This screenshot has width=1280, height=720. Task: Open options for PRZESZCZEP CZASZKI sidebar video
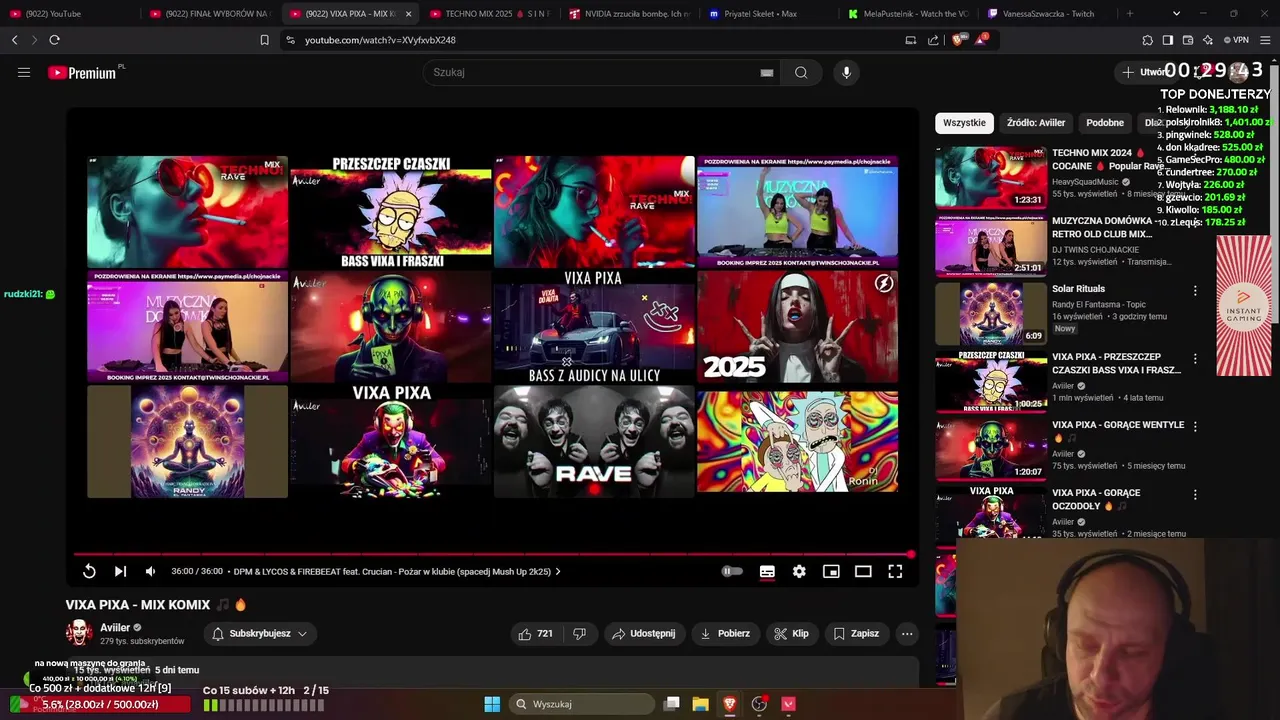(1195, 358)
